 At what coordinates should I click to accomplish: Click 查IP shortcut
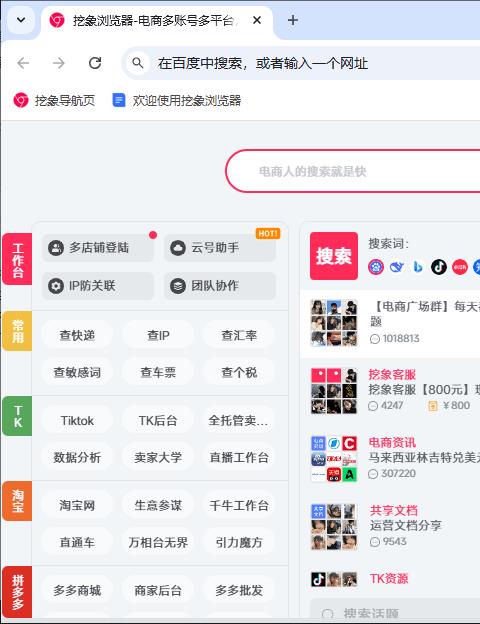click(158, 335)
